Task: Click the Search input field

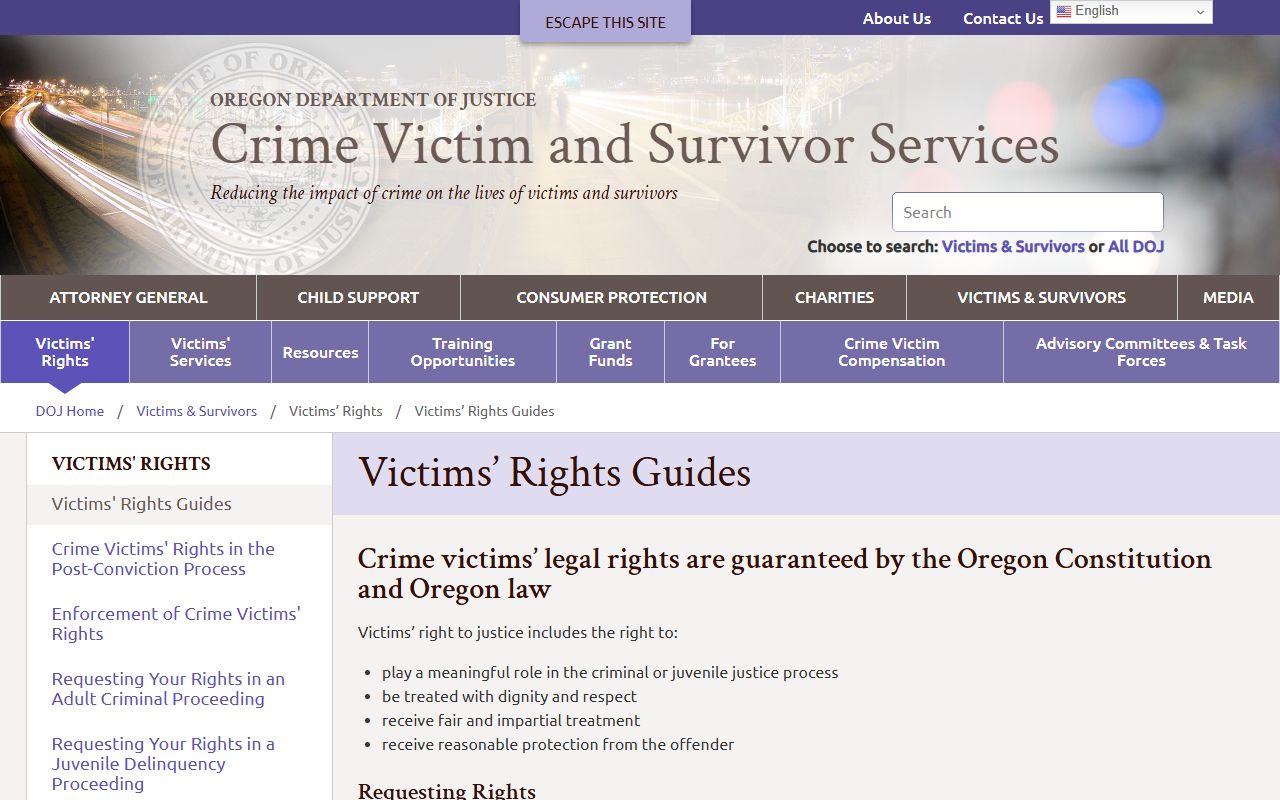Action: 1028,212
